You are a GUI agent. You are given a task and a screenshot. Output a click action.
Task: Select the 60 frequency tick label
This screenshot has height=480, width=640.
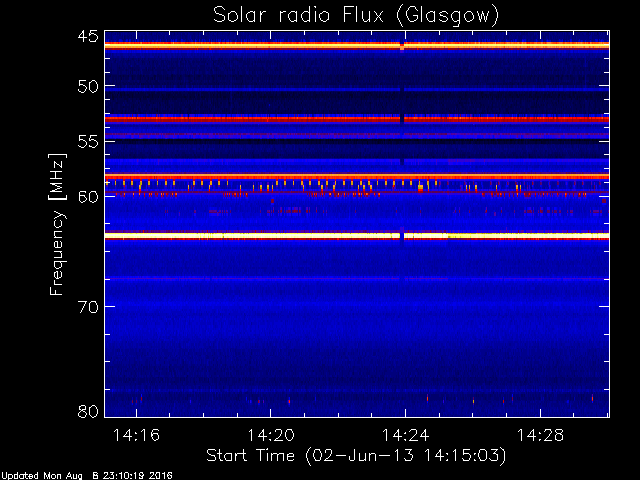tap(88, 196)
